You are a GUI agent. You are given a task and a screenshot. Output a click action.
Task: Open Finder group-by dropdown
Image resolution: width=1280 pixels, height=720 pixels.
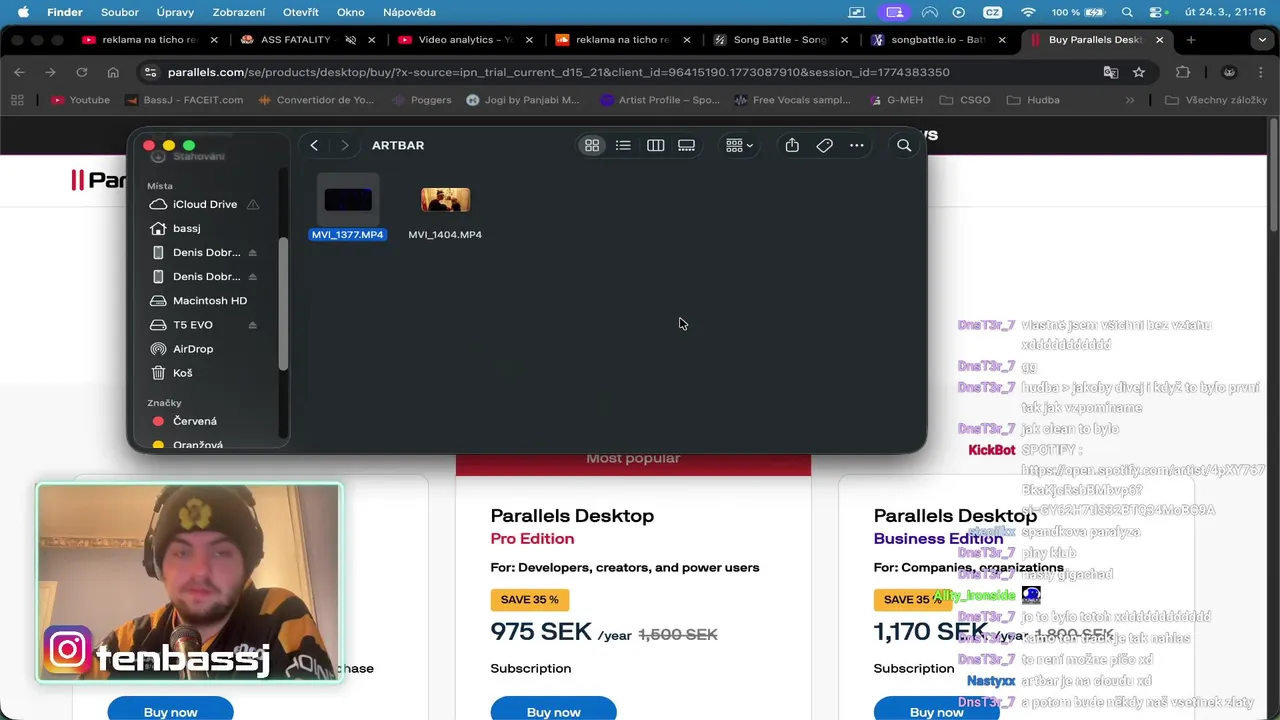[x=740, y=145]
